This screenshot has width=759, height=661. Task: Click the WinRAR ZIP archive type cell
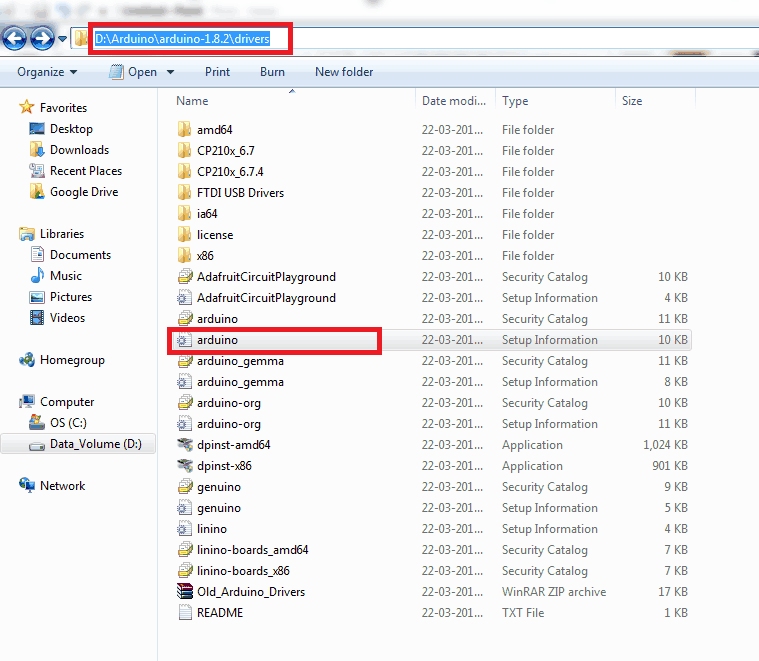click(x=554, y=592)
